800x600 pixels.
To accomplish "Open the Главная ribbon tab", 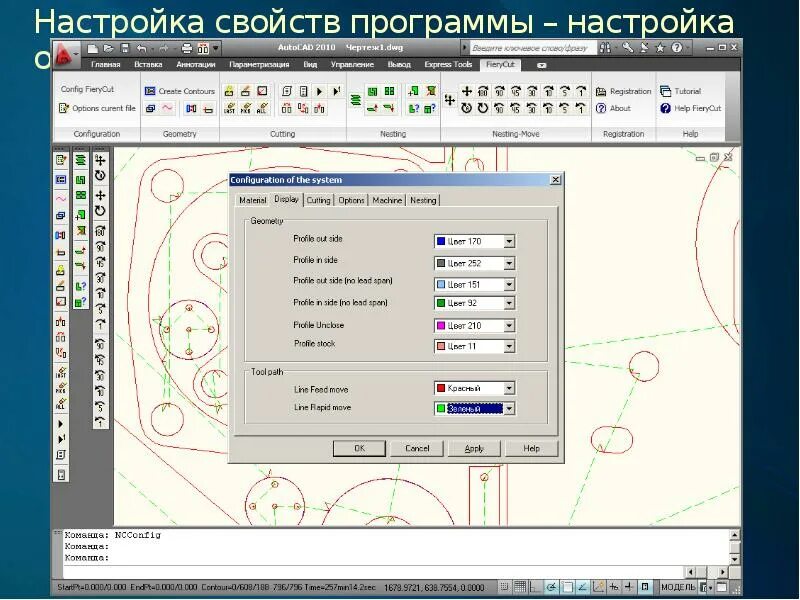I will (x=106, y=65).
